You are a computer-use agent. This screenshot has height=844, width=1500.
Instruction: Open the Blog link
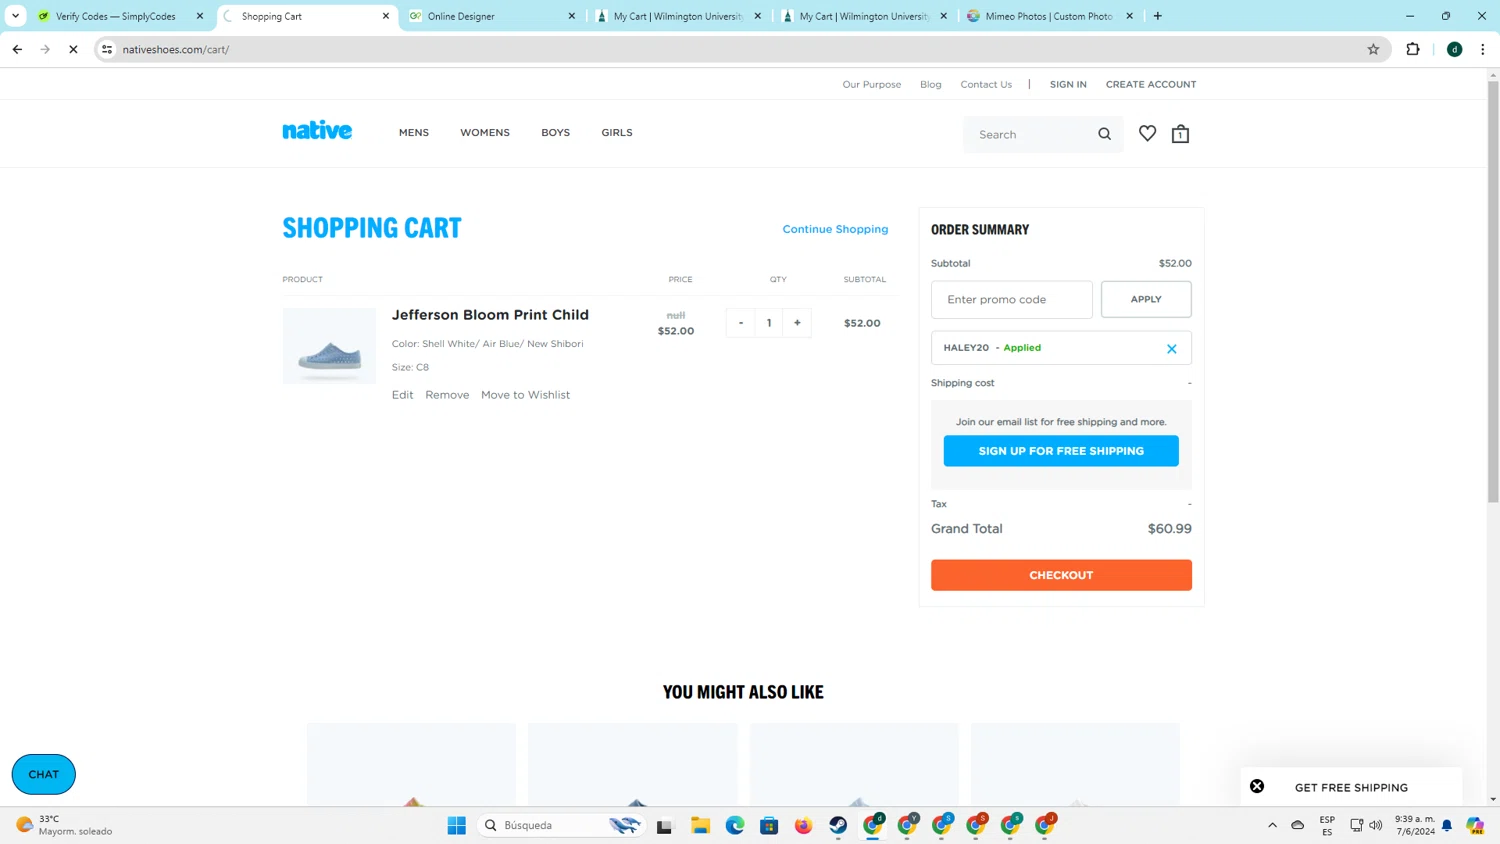[931, 84]
